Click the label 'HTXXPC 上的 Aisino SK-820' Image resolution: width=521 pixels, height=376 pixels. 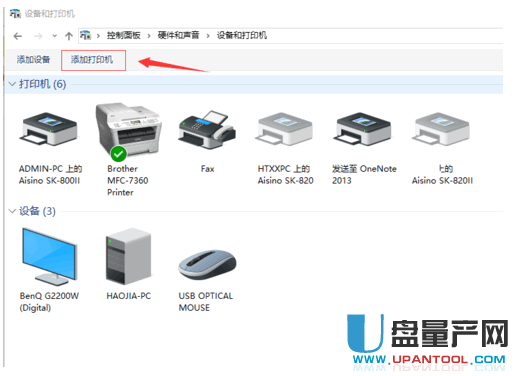pos(285,175)
